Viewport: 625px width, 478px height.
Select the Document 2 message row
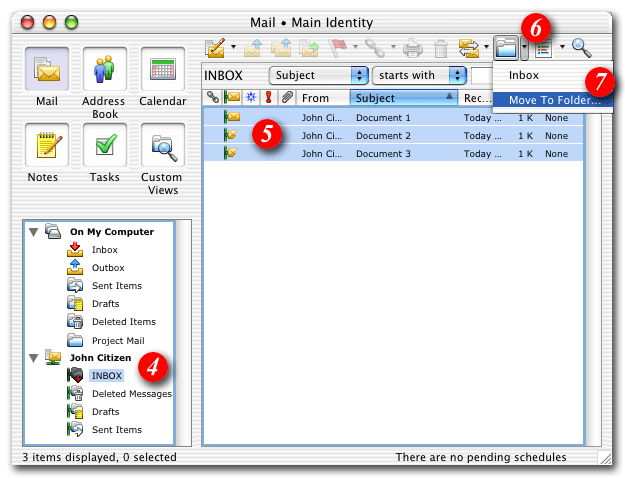pos(383,135)
